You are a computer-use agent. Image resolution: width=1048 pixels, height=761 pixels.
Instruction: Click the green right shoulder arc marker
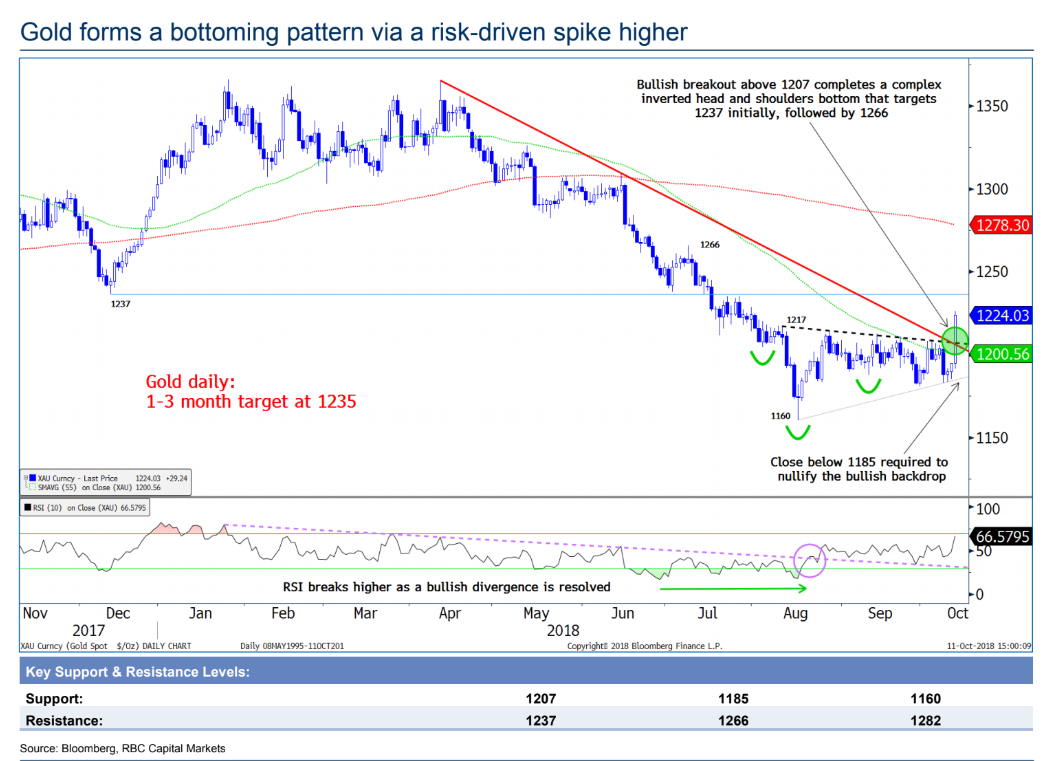[x=868, y=384]
